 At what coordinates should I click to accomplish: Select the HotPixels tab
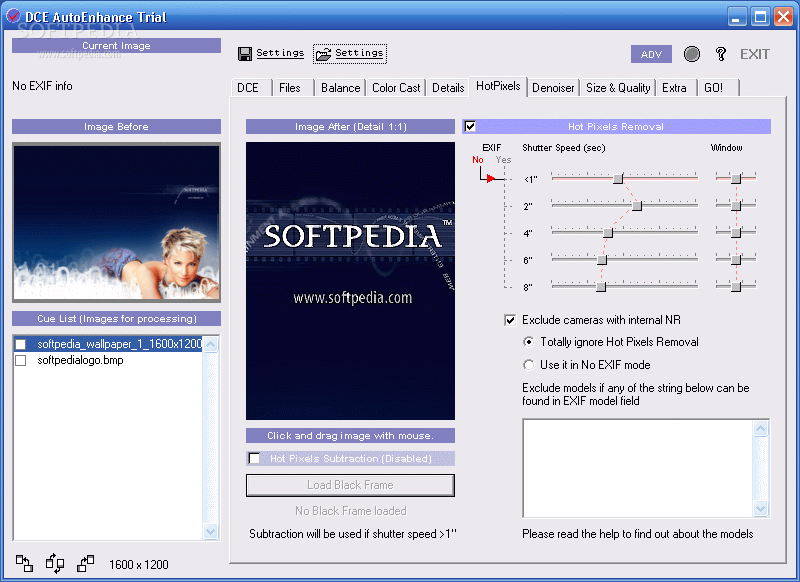(x=498, y=86)
